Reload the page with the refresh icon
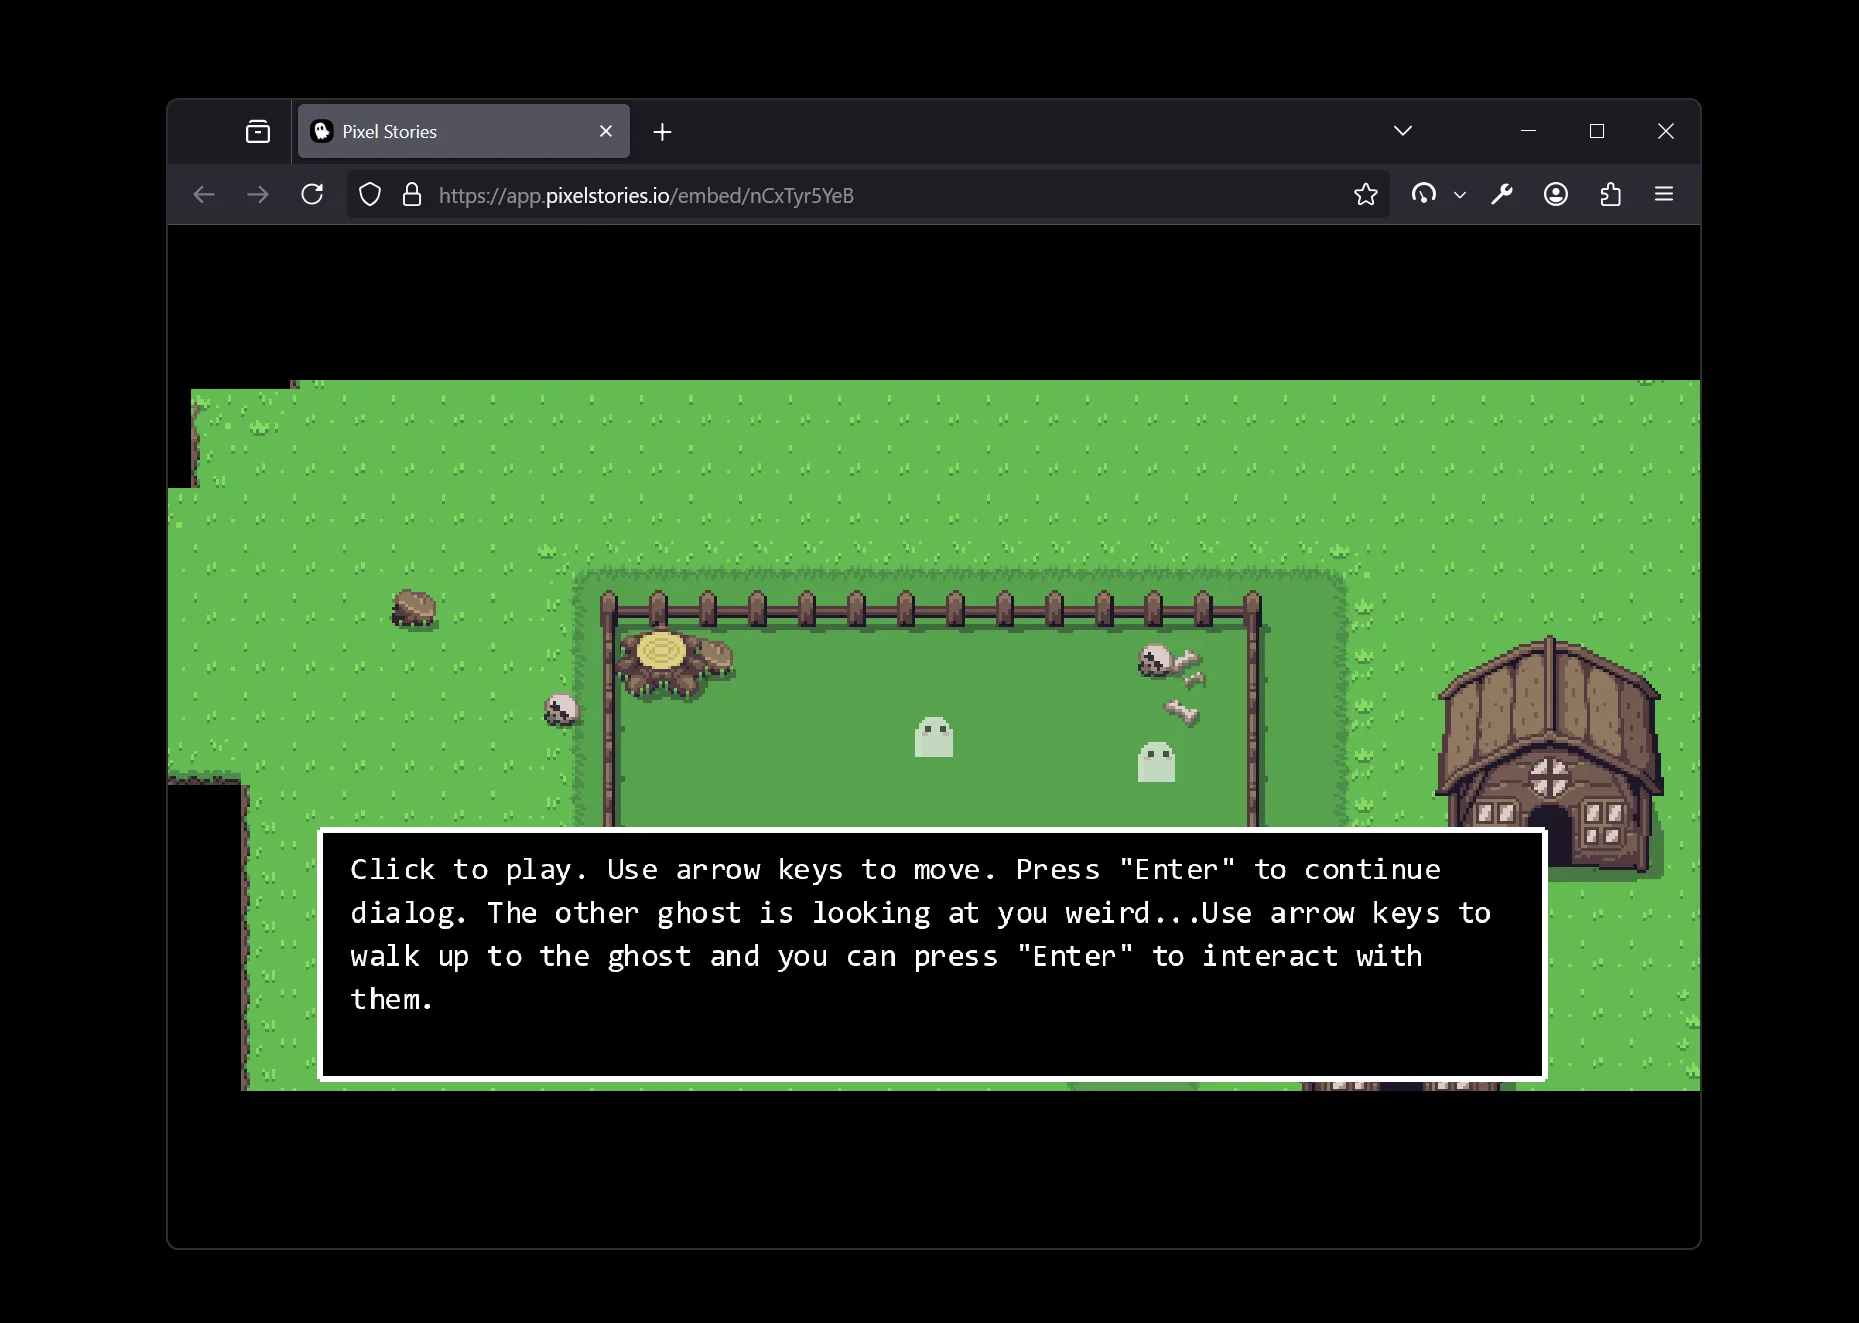1859x1323 pixels. click(x=312, y=194)
